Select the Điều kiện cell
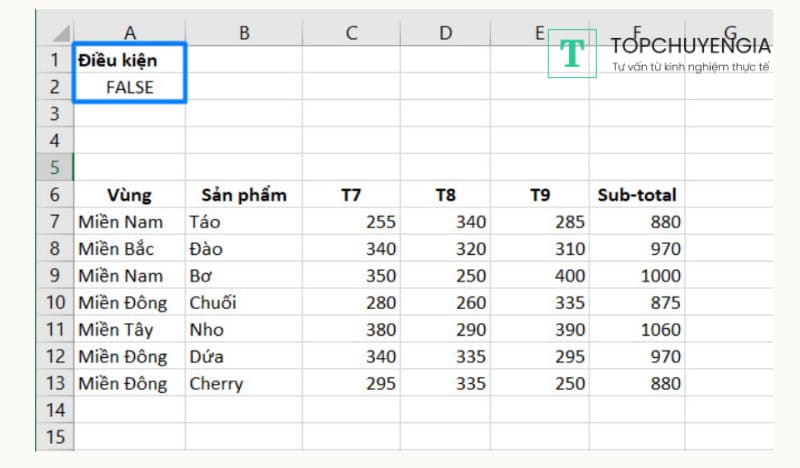Viewport: 800px width, 468px height. [129, 60]
